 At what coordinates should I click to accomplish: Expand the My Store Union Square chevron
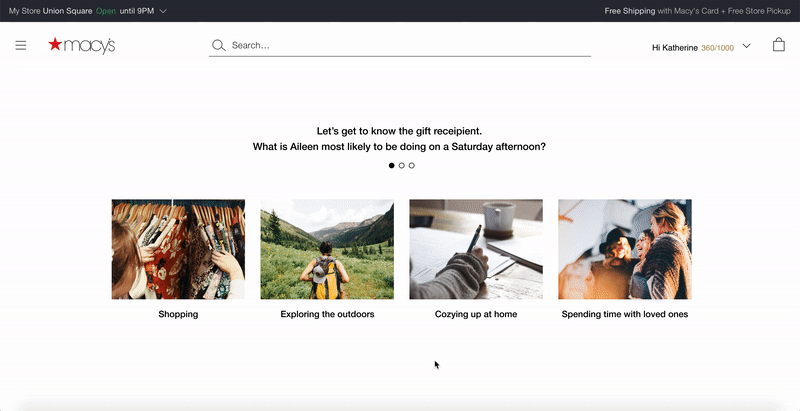(x=163, y=11)
